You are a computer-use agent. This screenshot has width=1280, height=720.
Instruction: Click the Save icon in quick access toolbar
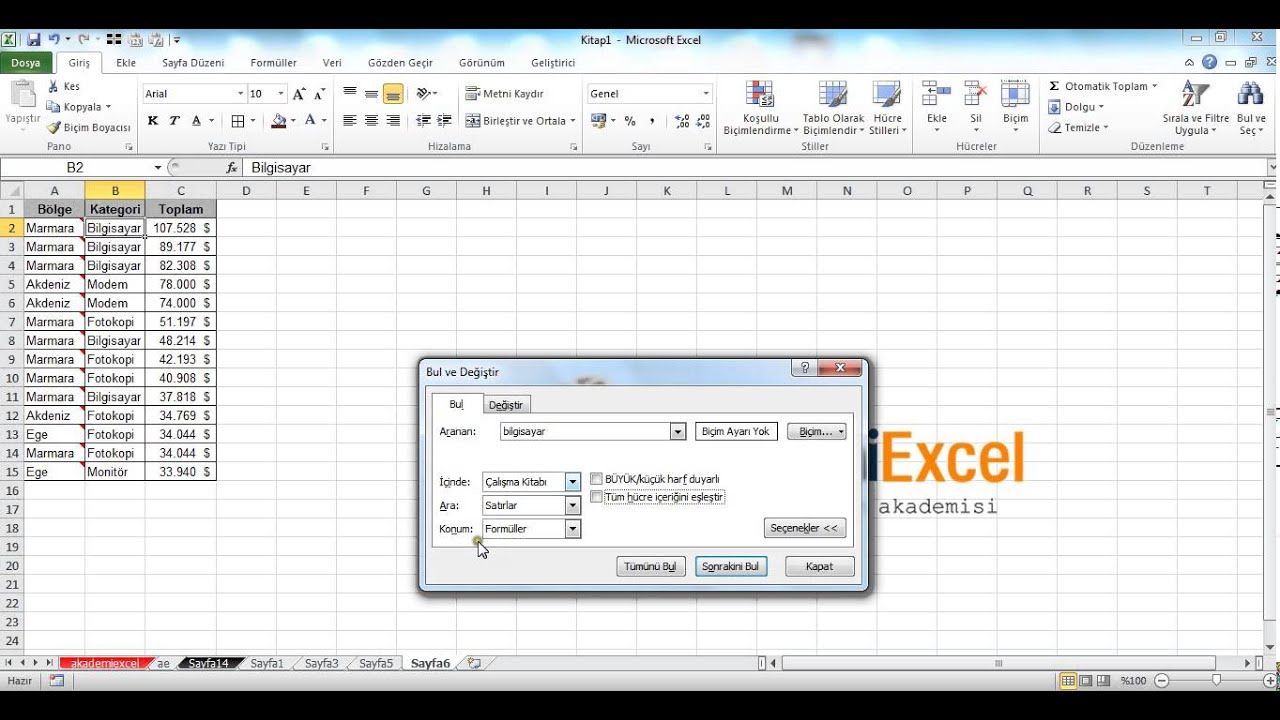pyautogui.click(x=33, y=40)
